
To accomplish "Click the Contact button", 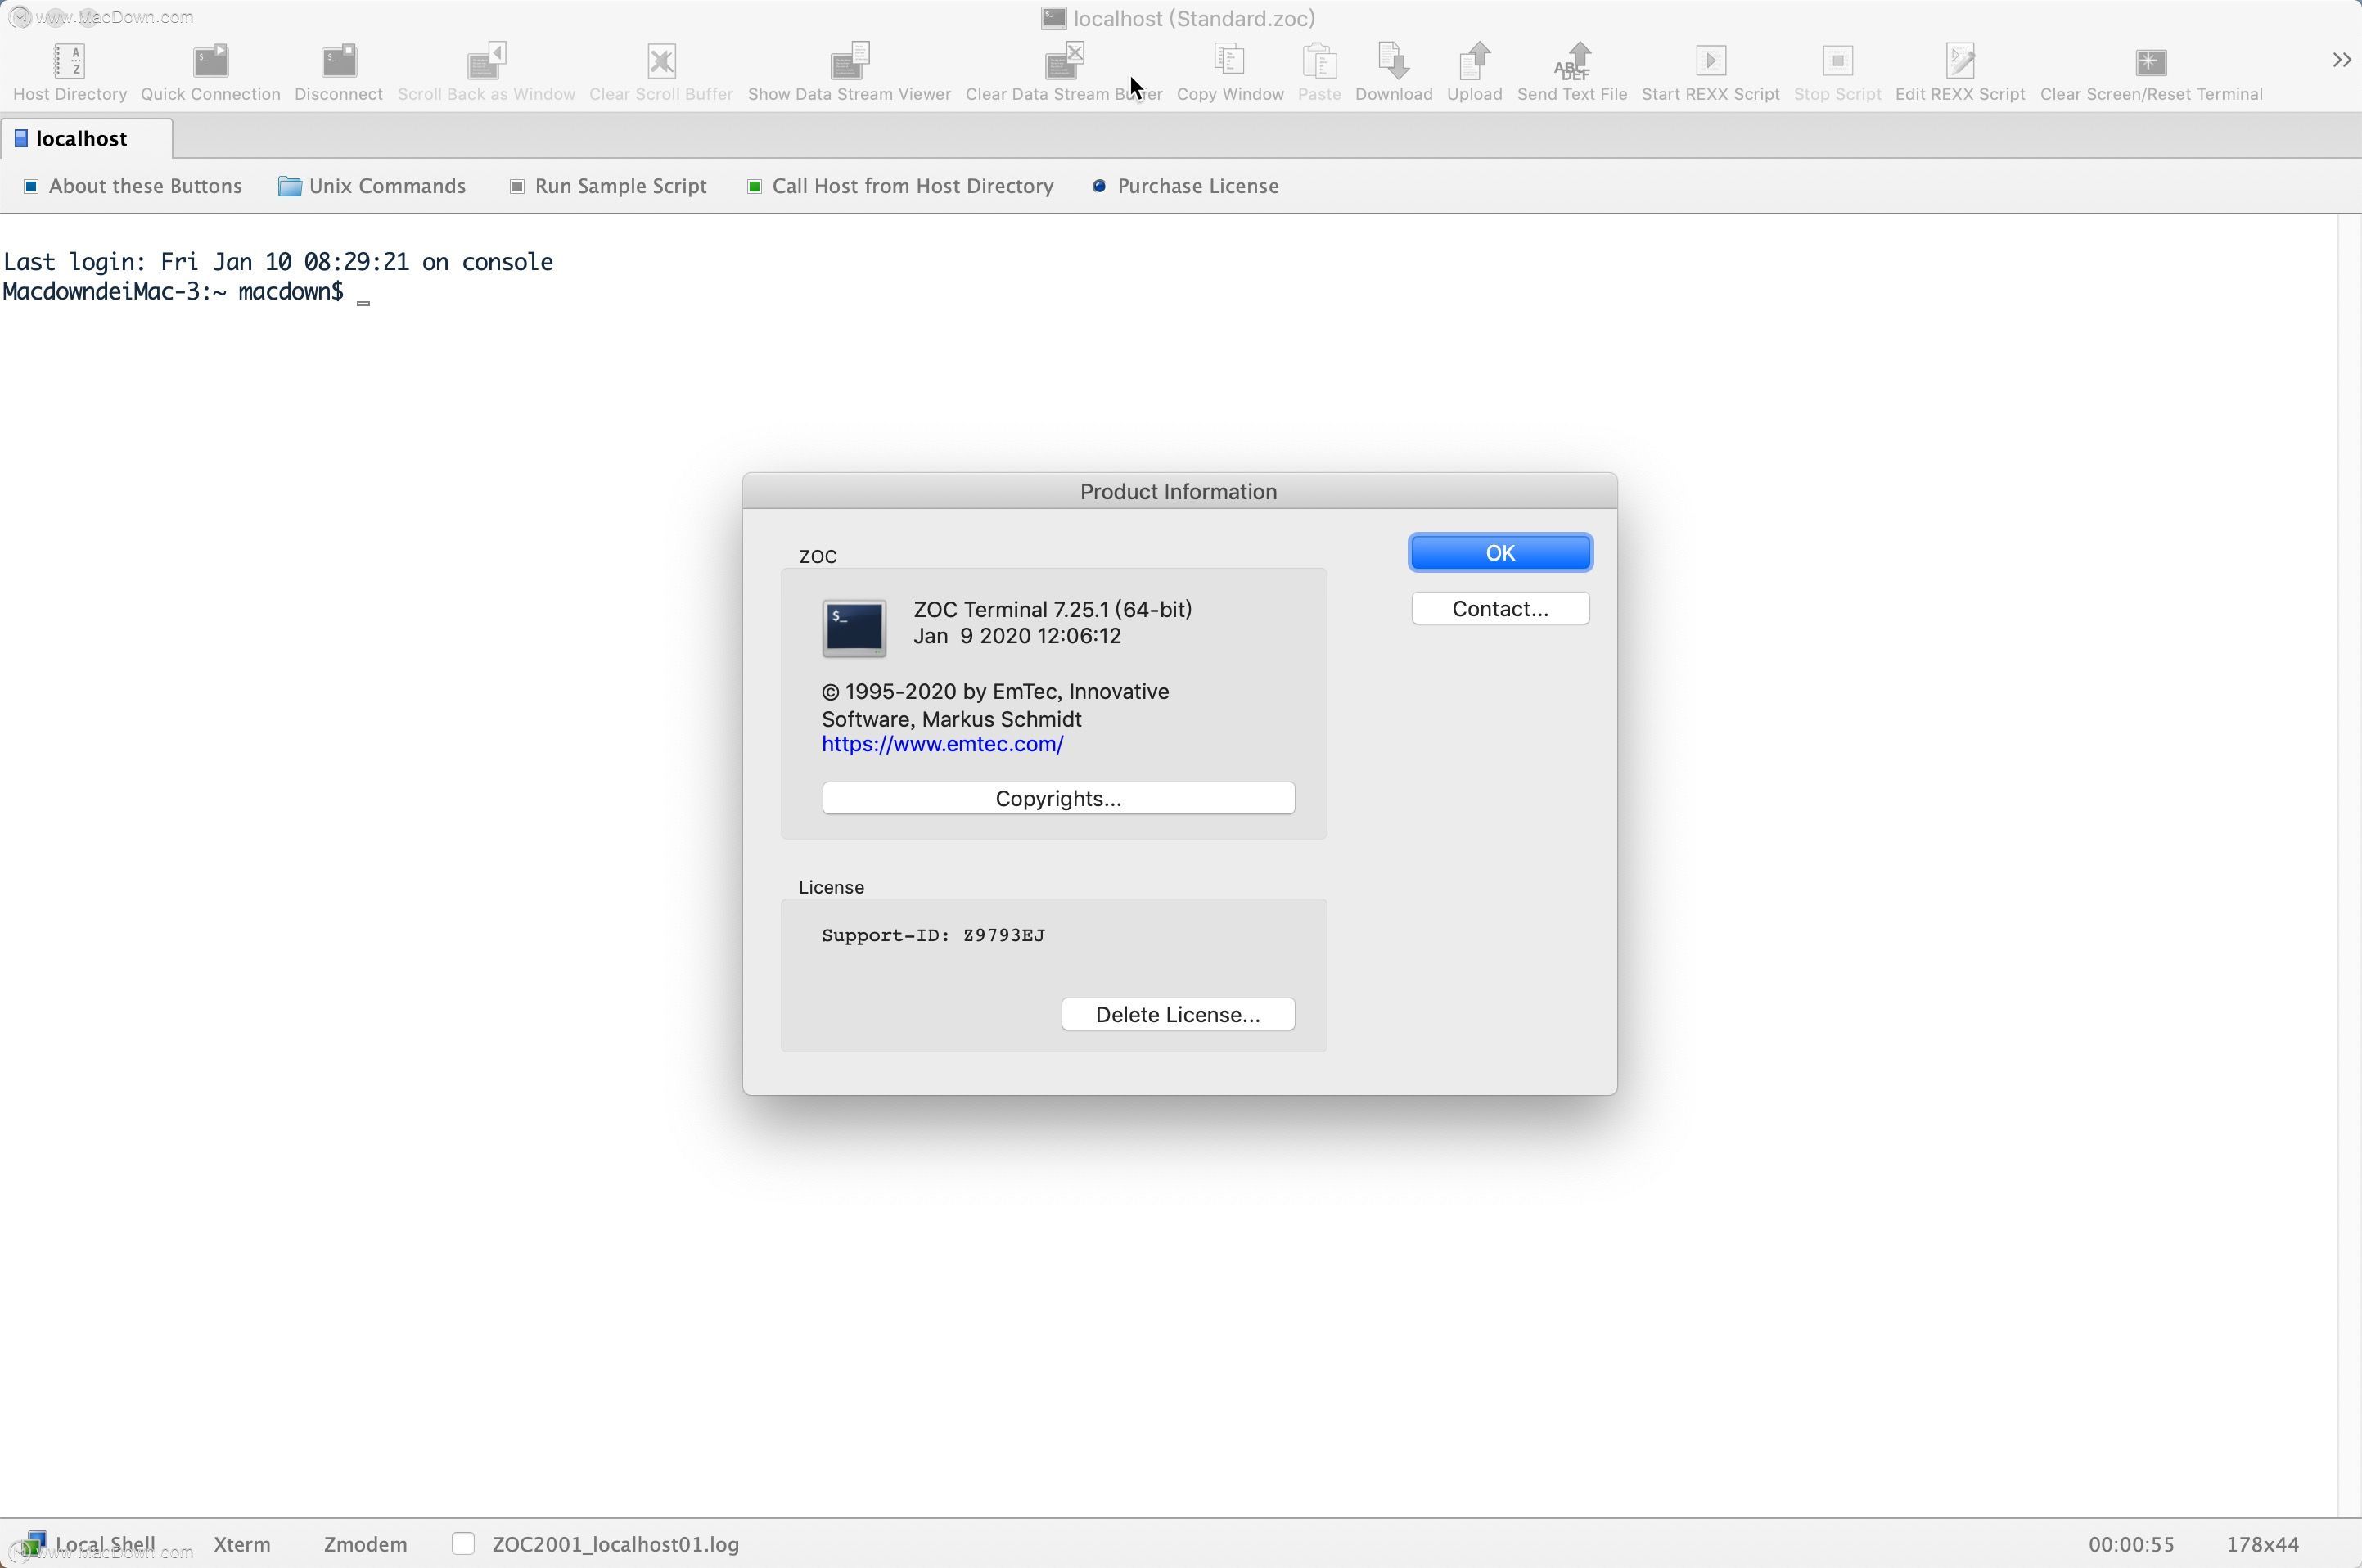I will [x=1501, y=609].
